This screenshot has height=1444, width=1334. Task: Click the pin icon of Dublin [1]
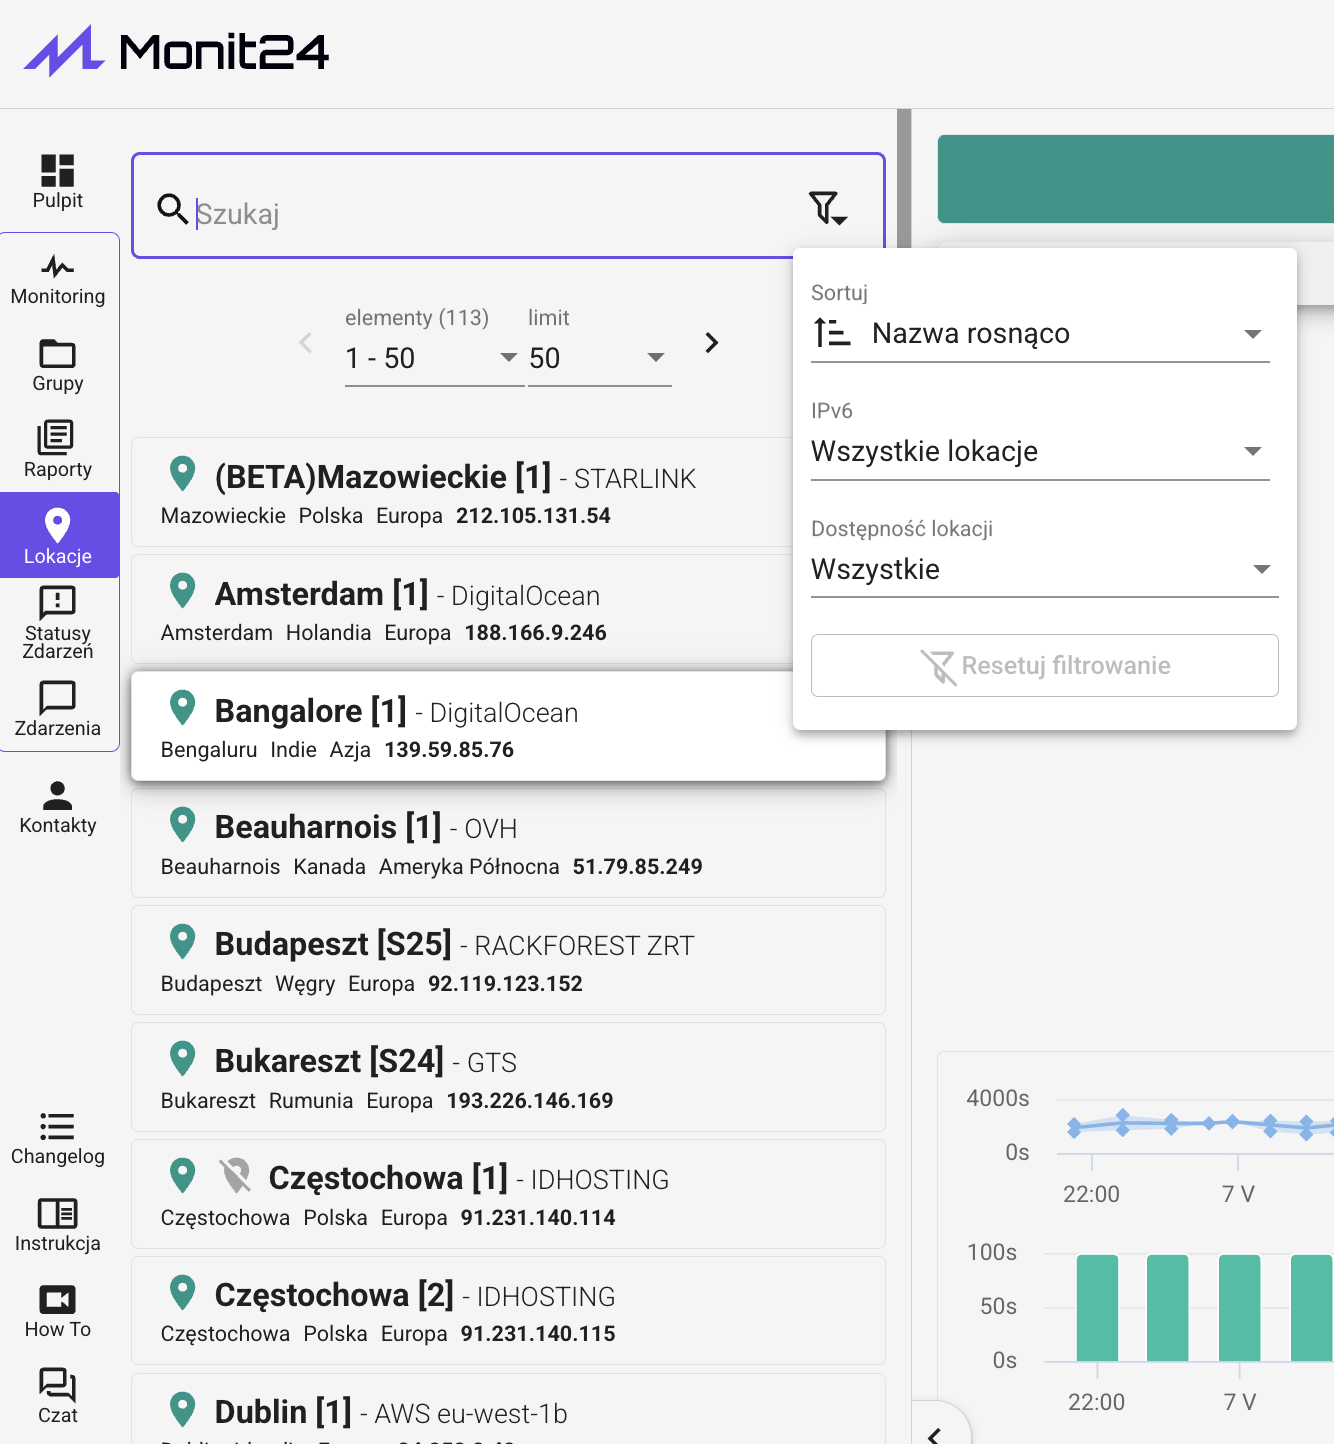click(182, 1409)
